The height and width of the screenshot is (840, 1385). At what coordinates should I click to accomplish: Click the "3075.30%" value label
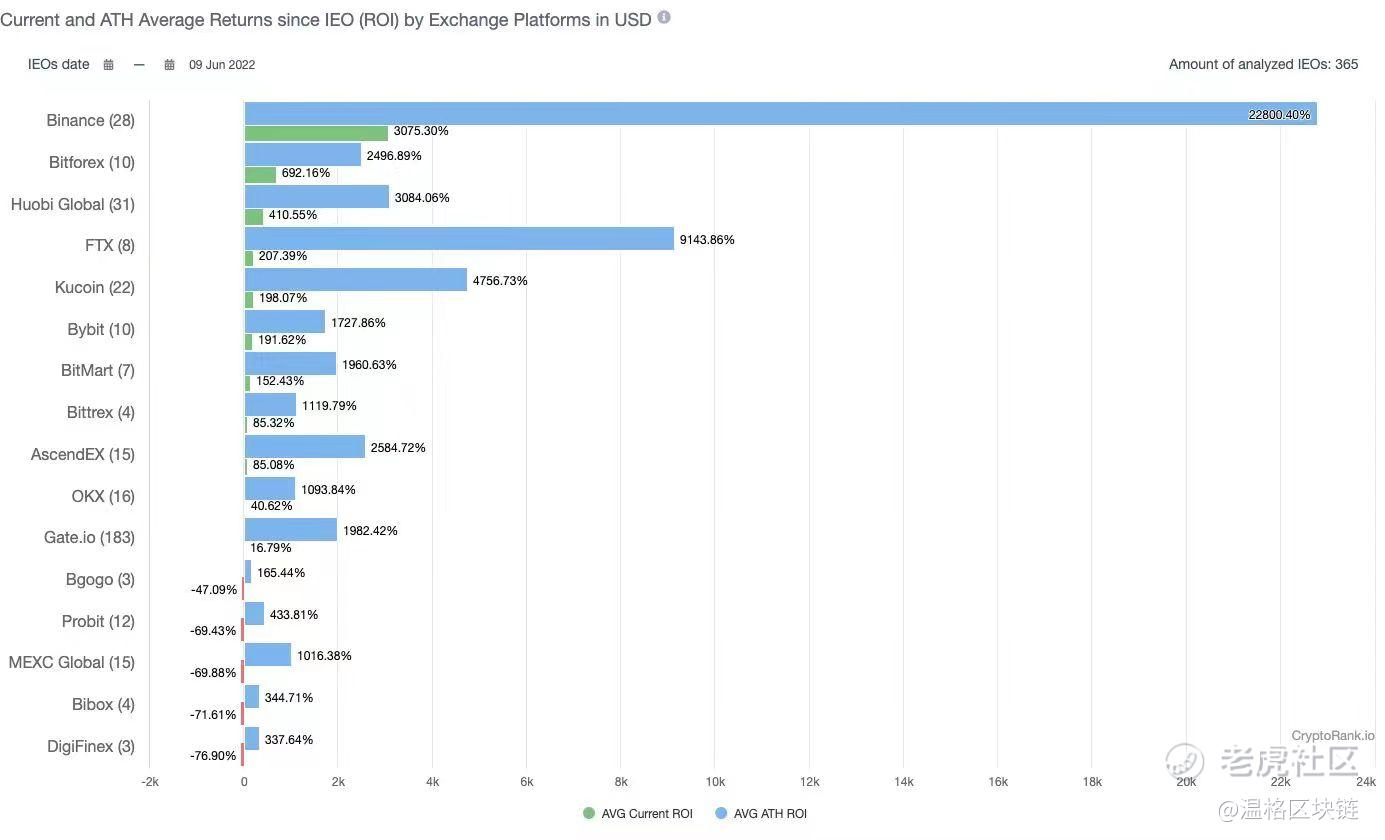[421, 132]
